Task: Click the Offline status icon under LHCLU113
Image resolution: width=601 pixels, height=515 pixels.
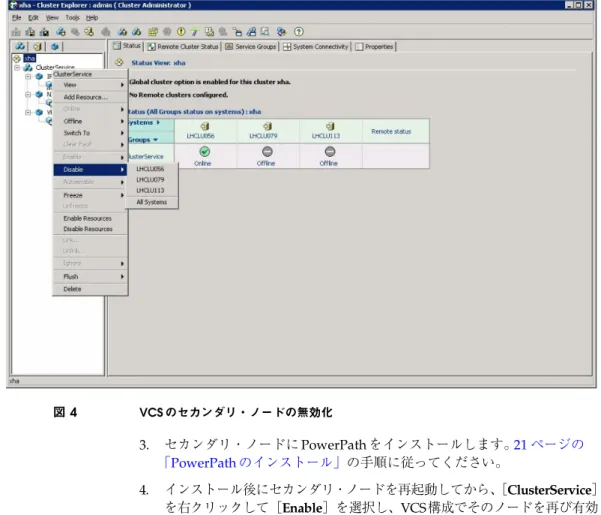Action: (330, 152)
